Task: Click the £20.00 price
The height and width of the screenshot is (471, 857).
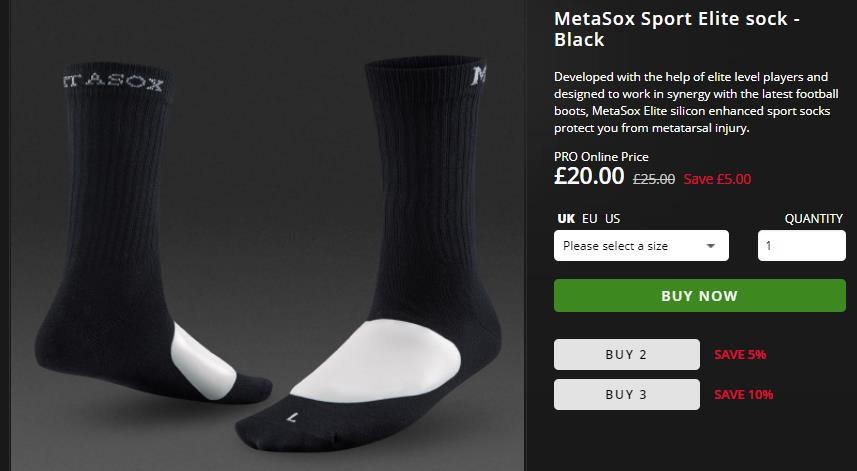Action: click(x=589, y=177)
